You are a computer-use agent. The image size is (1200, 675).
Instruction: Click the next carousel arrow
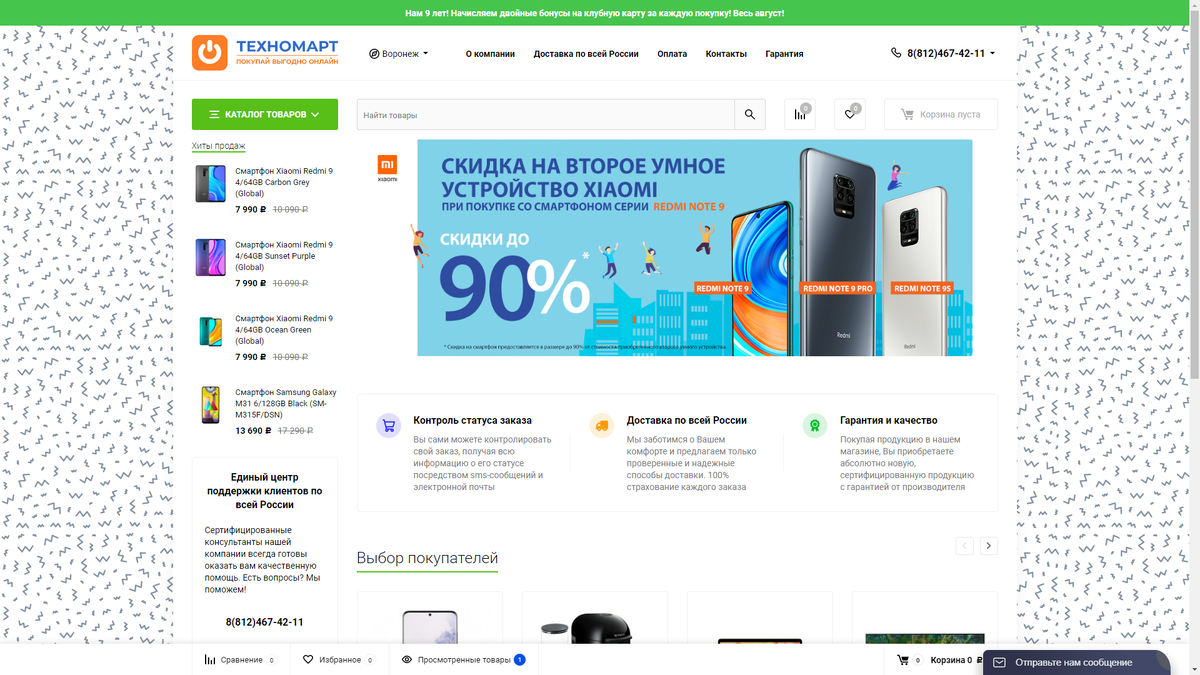tap(988, 546)
